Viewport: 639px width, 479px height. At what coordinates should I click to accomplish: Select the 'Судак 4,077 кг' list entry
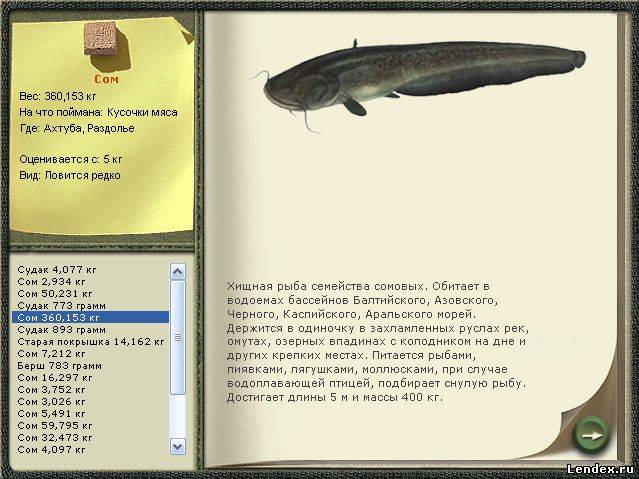tap(57, 269)
